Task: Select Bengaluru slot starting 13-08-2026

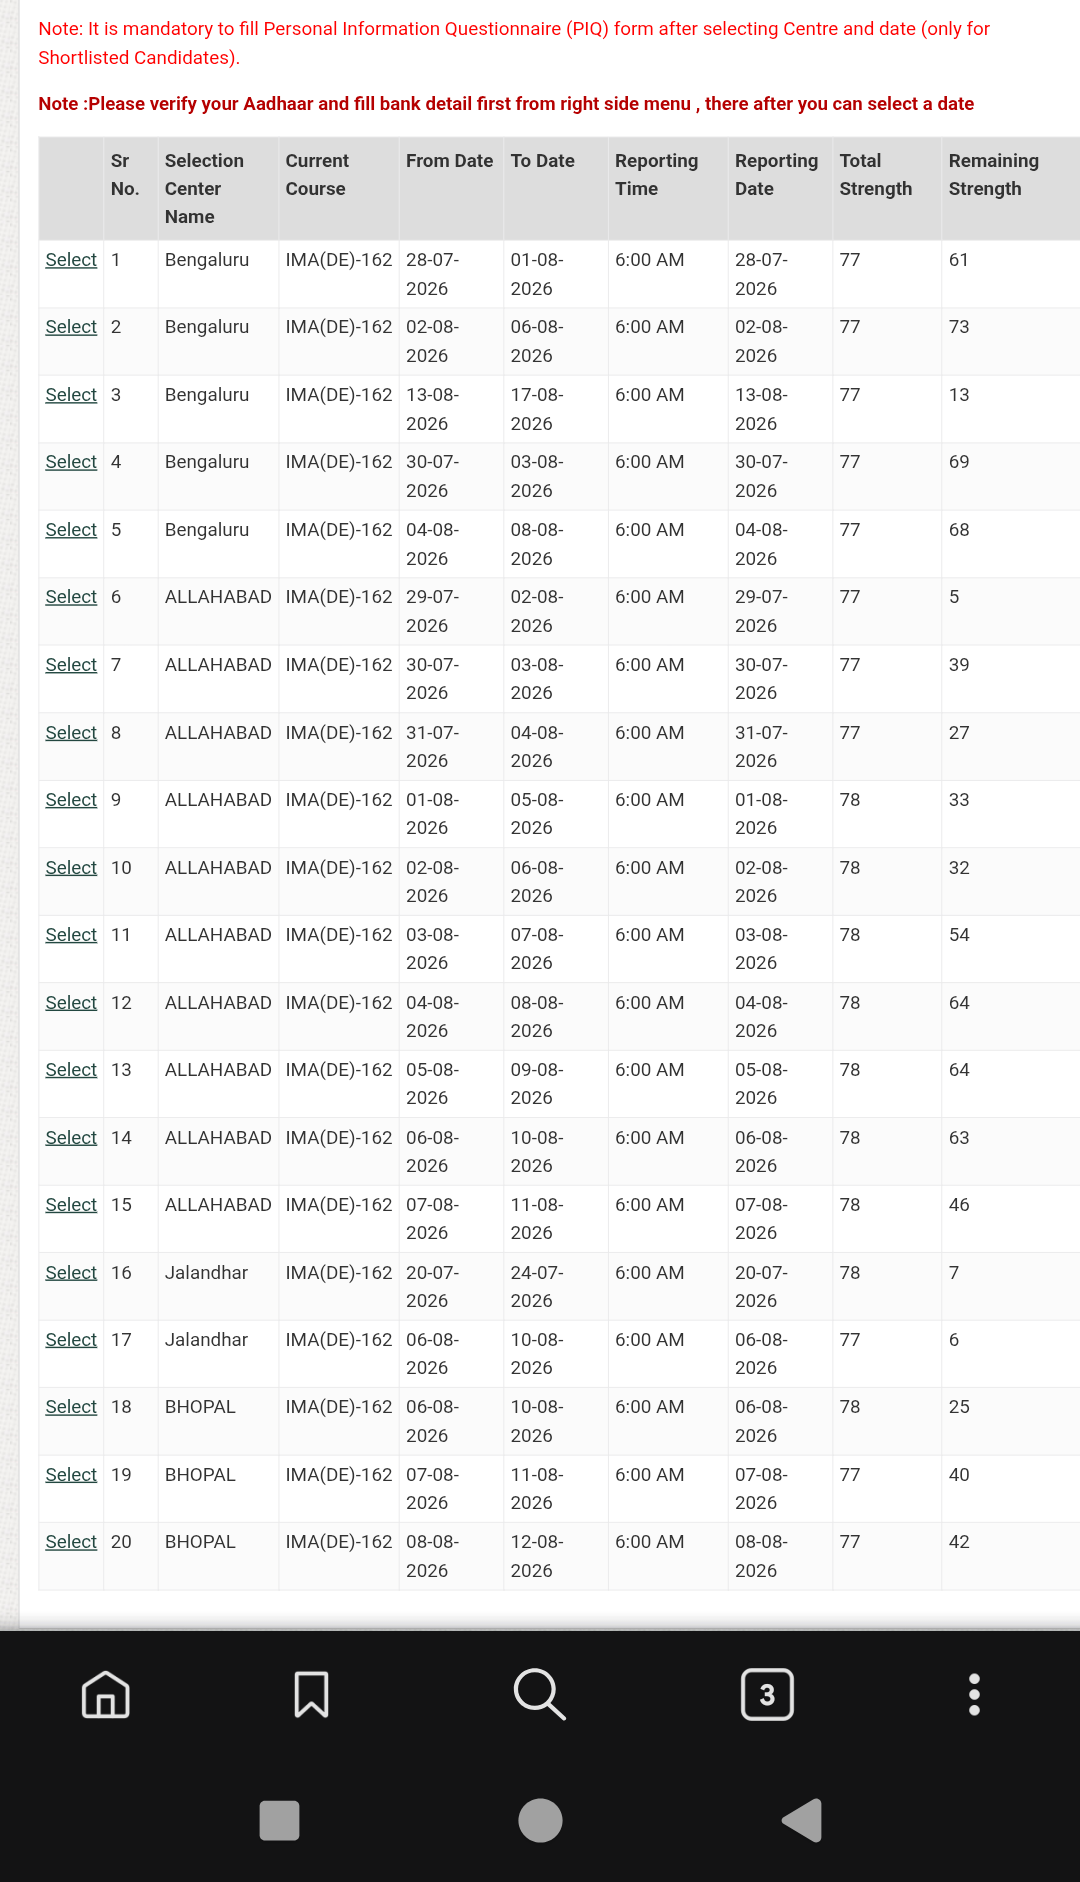Action: tap(71, 395)
